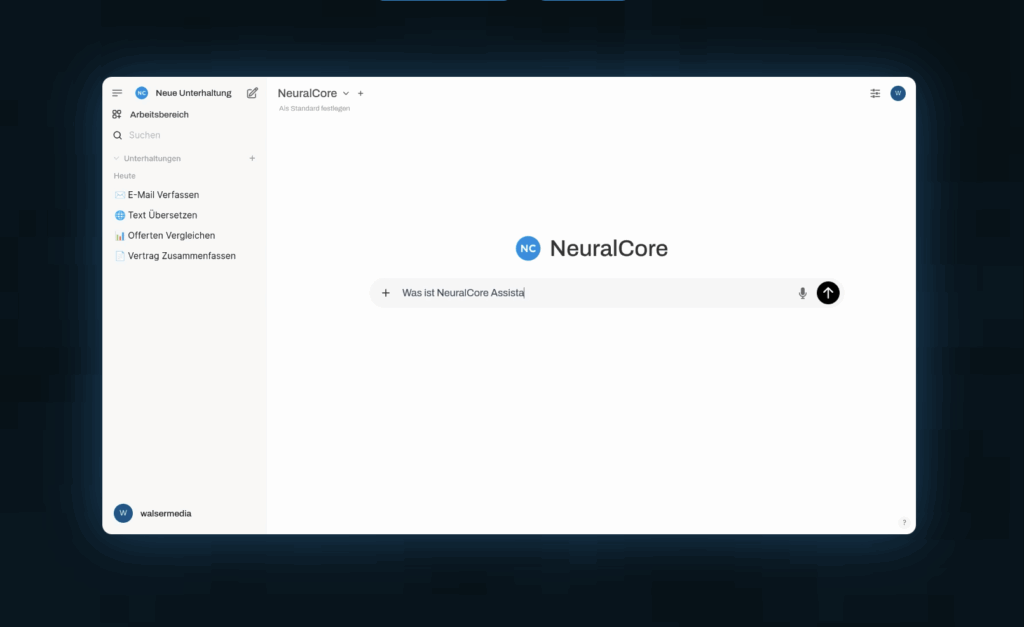Click the plus attachment icon in message box
Image resolution: width=1024 pixels, height=627 pixels.
386,293
